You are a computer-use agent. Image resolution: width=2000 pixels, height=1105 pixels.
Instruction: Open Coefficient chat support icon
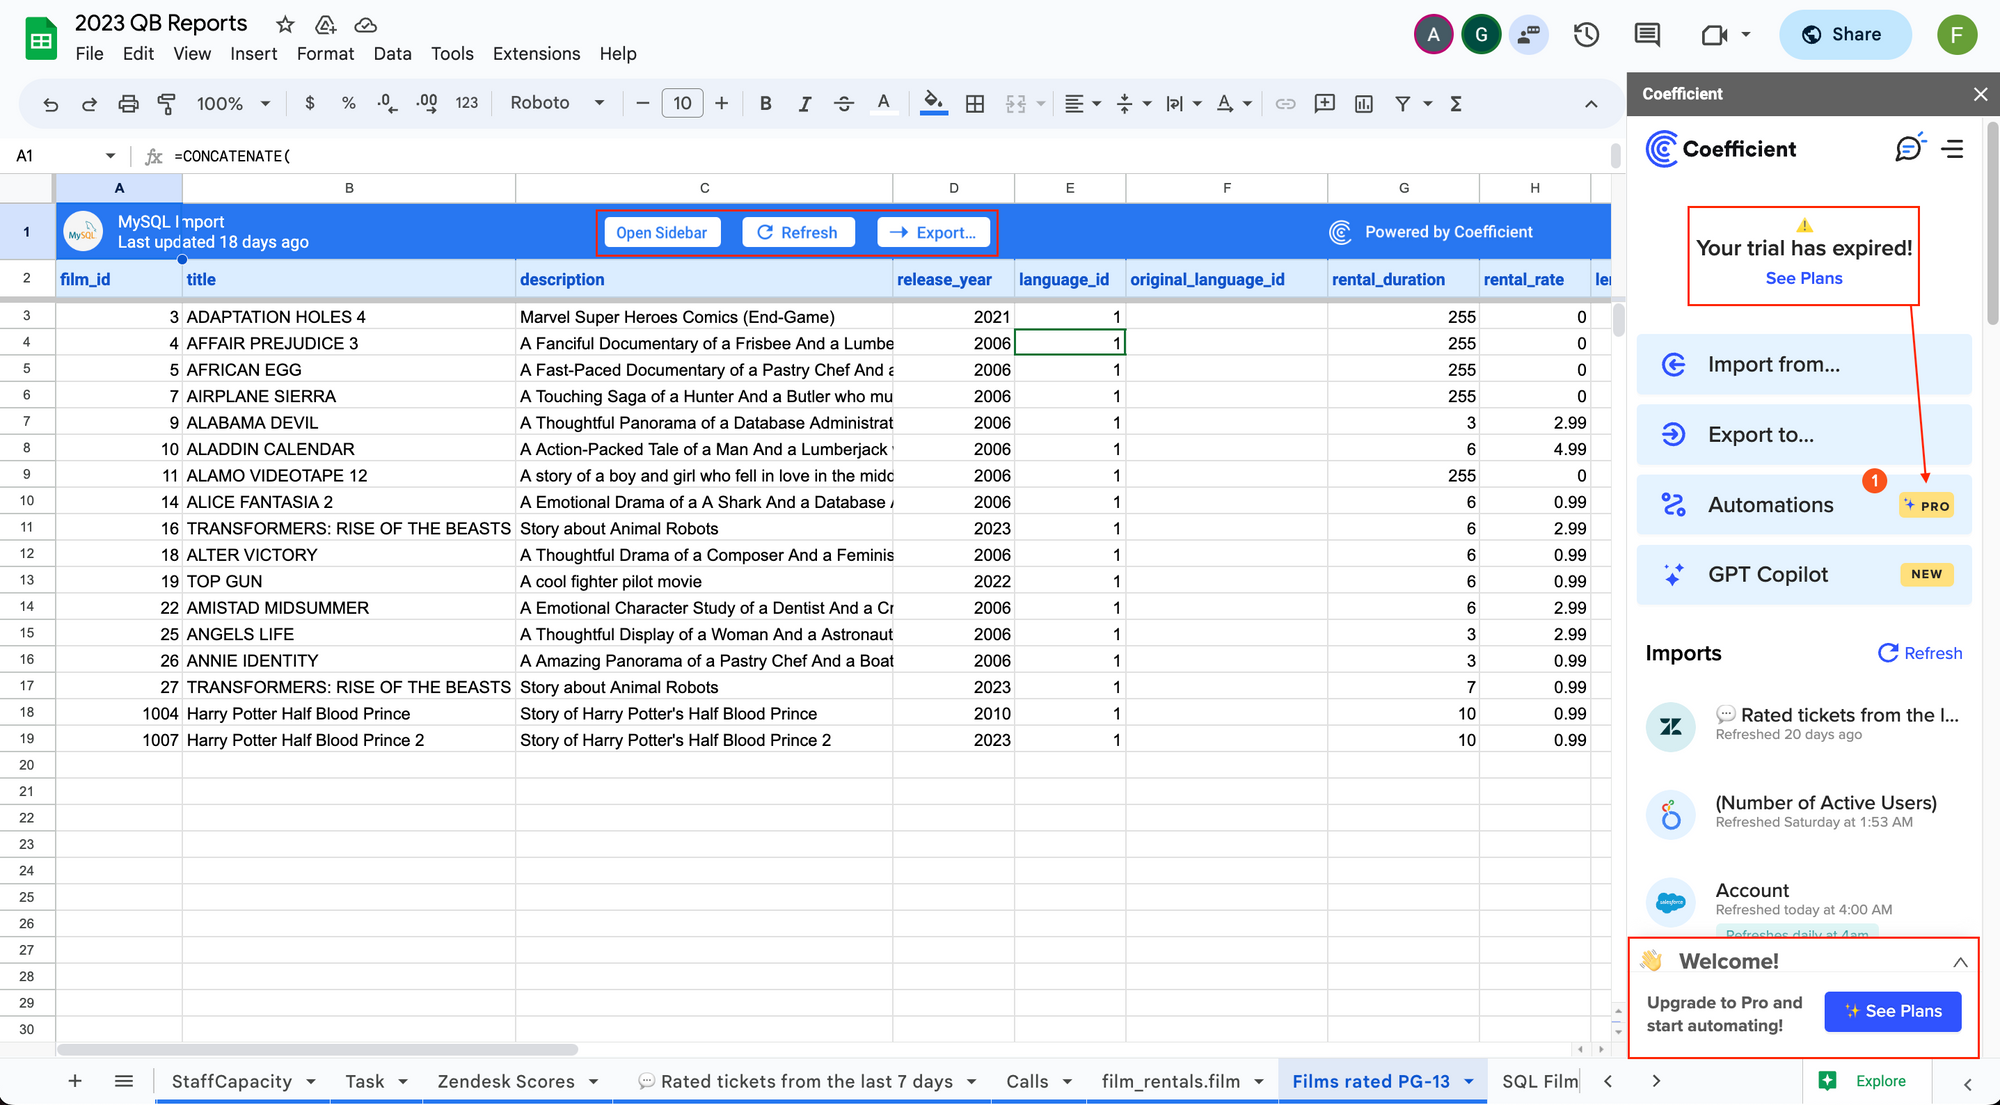[x=1910, y=148]
